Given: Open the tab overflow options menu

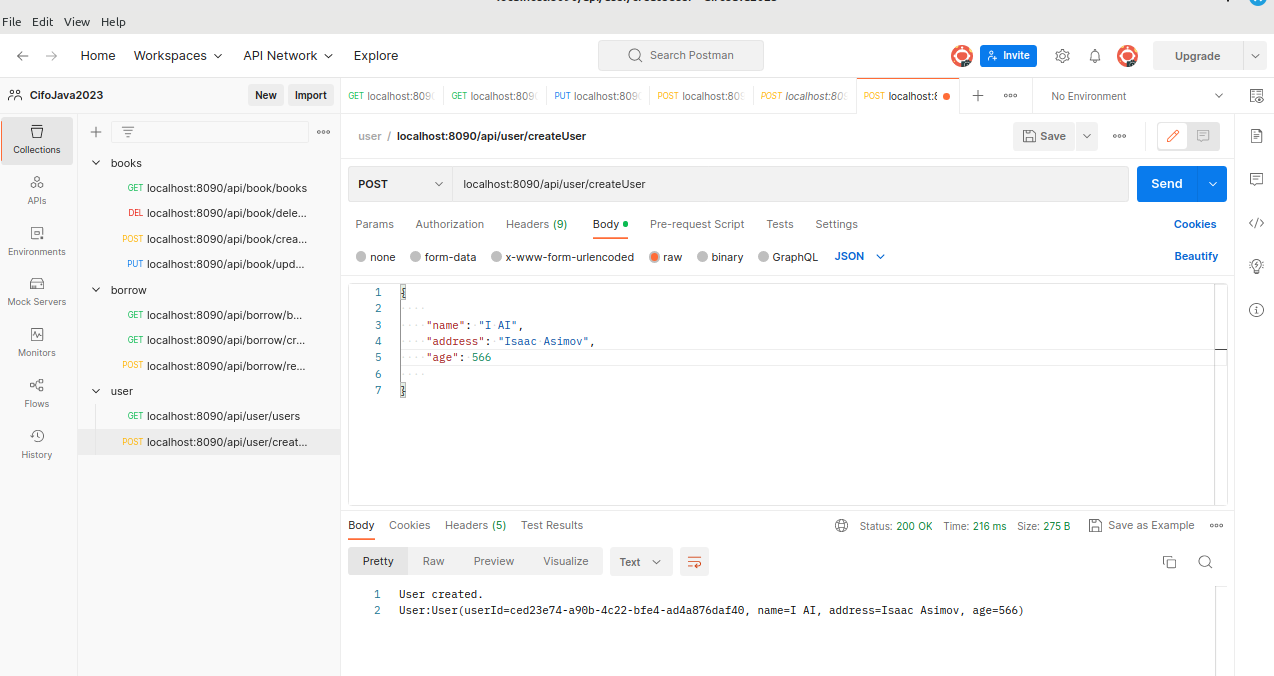Looking at the screenshot, I should click(x=1010, y=96).
